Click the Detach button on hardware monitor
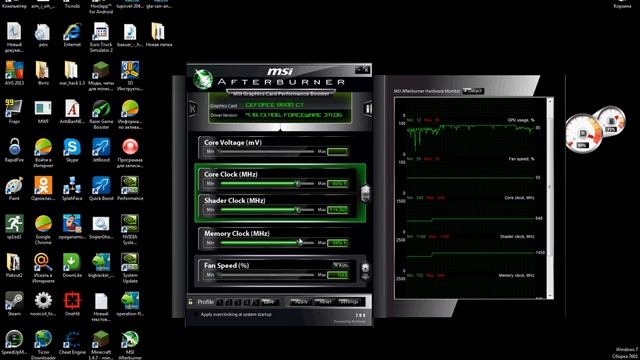 pyautogui.click(x=473, y=91)
